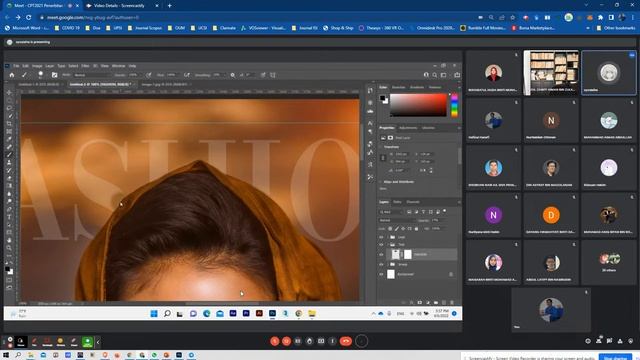The height and width of the screenshot is (360, 640).
Task: Open Video Details Screencastify browser tab
Action: coord(120,6)
